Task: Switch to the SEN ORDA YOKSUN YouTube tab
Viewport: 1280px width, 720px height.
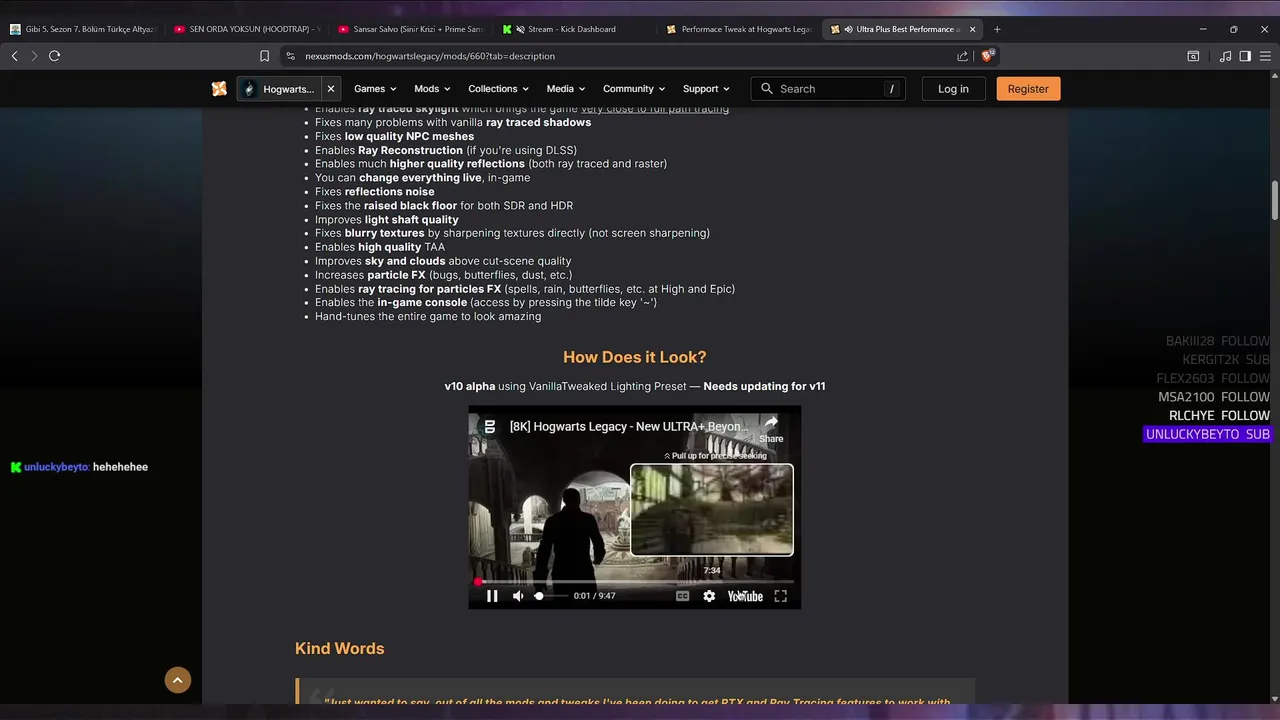Action: pos(246,29)
